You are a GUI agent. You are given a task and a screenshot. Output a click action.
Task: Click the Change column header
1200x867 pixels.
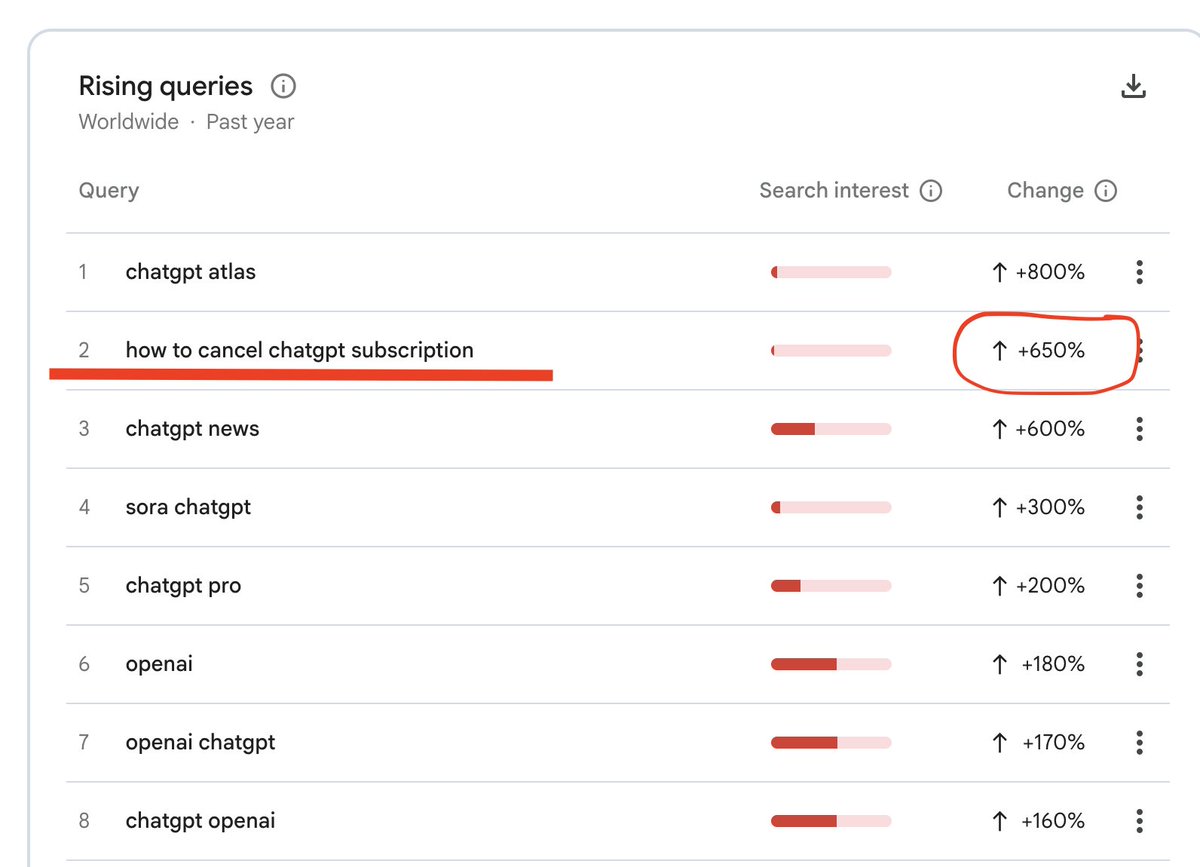click(1045, 191)
